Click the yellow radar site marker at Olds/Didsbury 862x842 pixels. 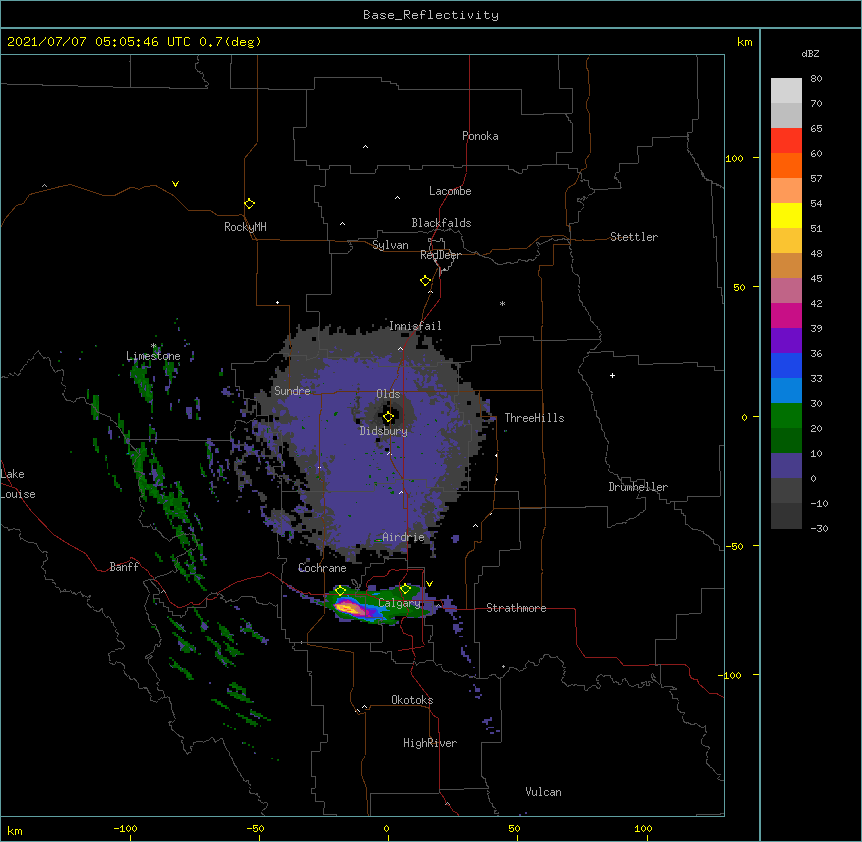(388, 417)
